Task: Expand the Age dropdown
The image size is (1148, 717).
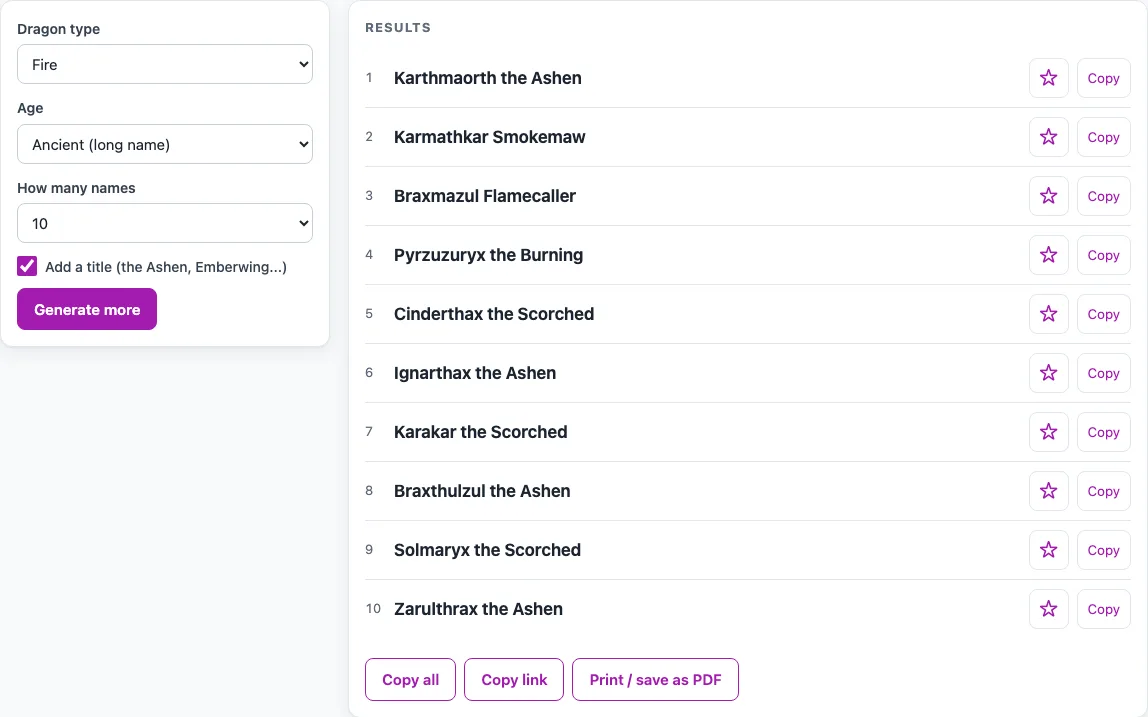Action: (x=165, y=144)
